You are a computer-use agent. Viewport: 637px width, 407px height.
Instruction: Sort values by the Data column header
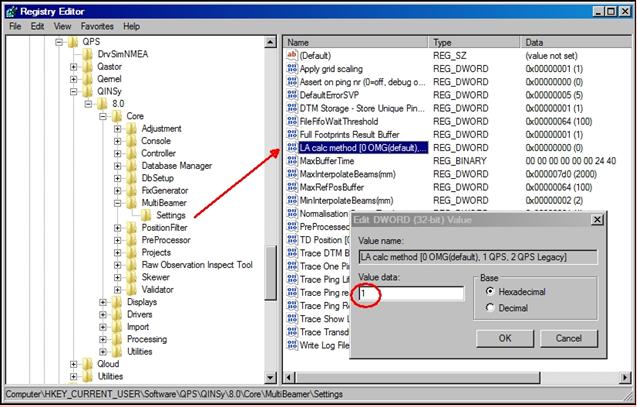coord(575,42)
